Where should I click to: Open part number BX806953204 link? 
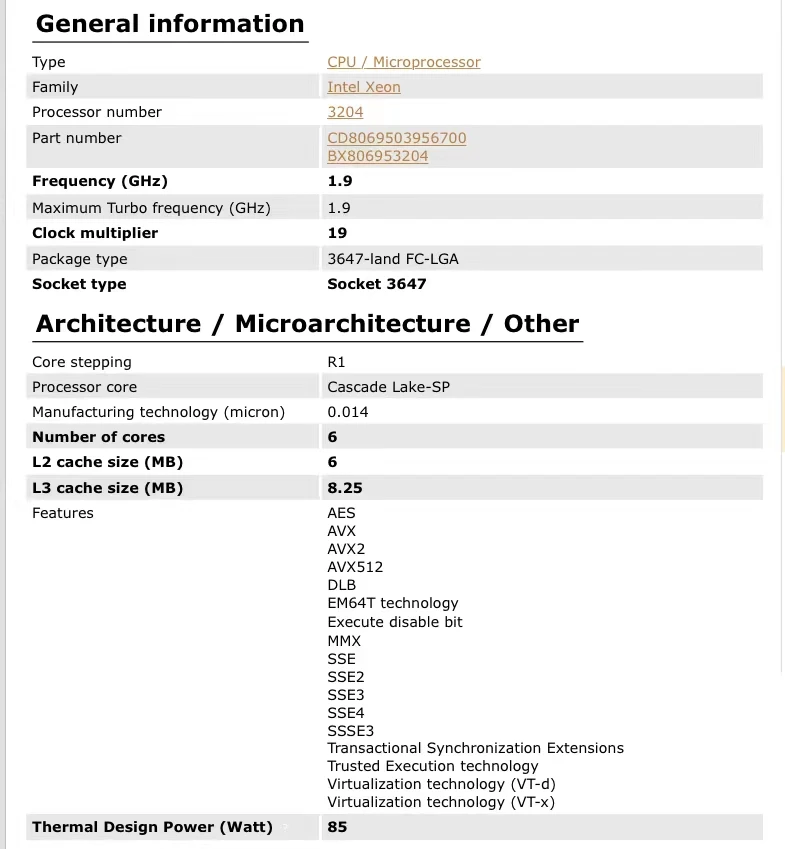click(377, 156)
